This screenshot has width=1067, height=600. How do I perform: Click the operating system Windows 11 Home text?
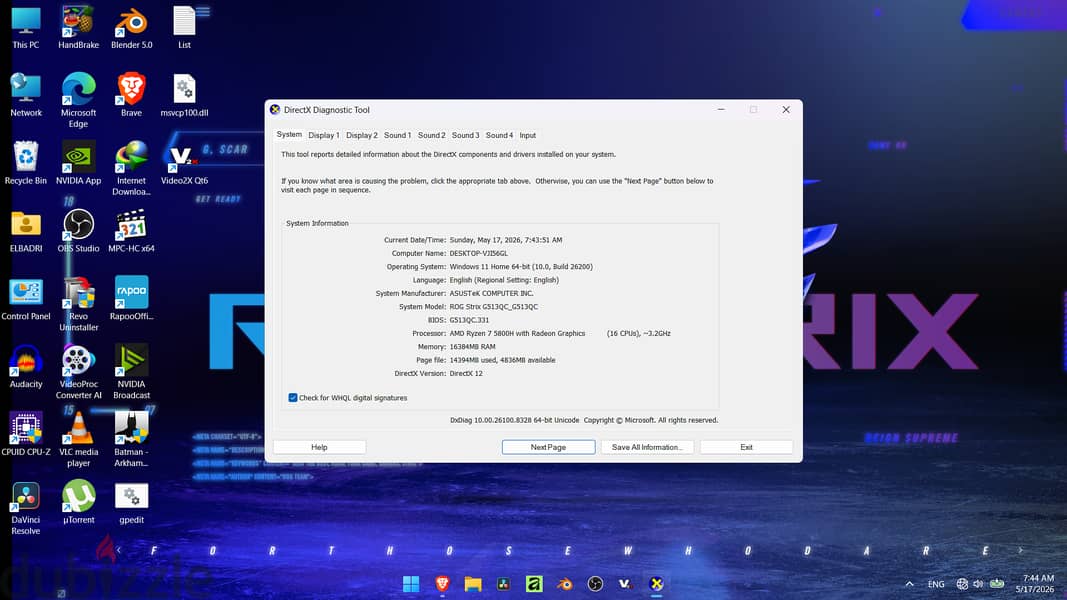click(x=521, y=267)
